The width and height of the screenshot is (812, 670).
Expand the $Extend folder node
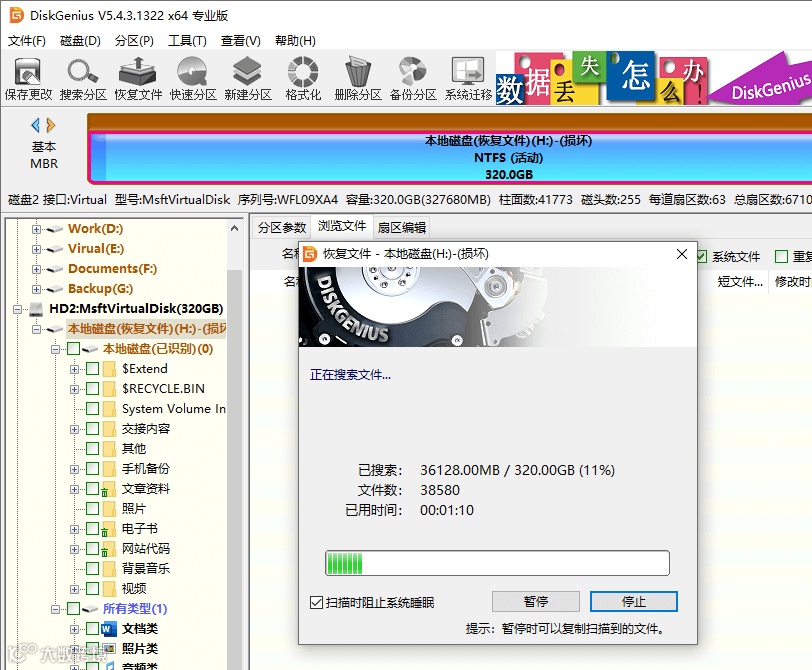click(75, 369)
